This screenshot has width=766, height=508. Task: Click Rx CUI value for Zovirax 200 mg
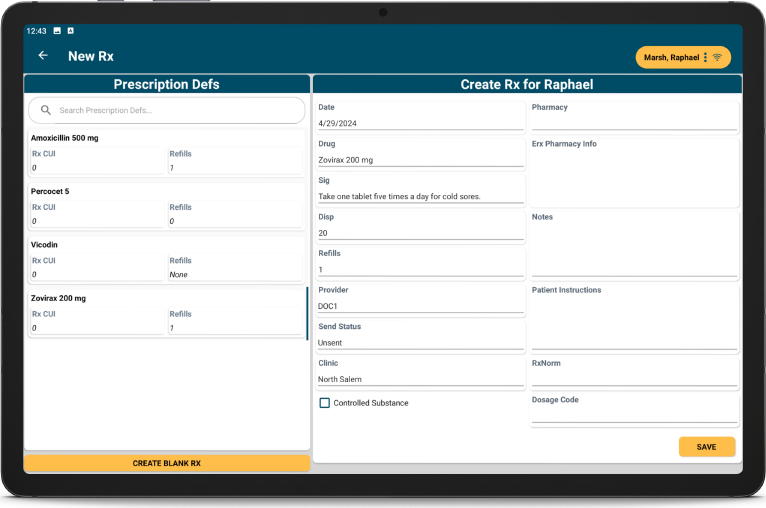(34, 328)
